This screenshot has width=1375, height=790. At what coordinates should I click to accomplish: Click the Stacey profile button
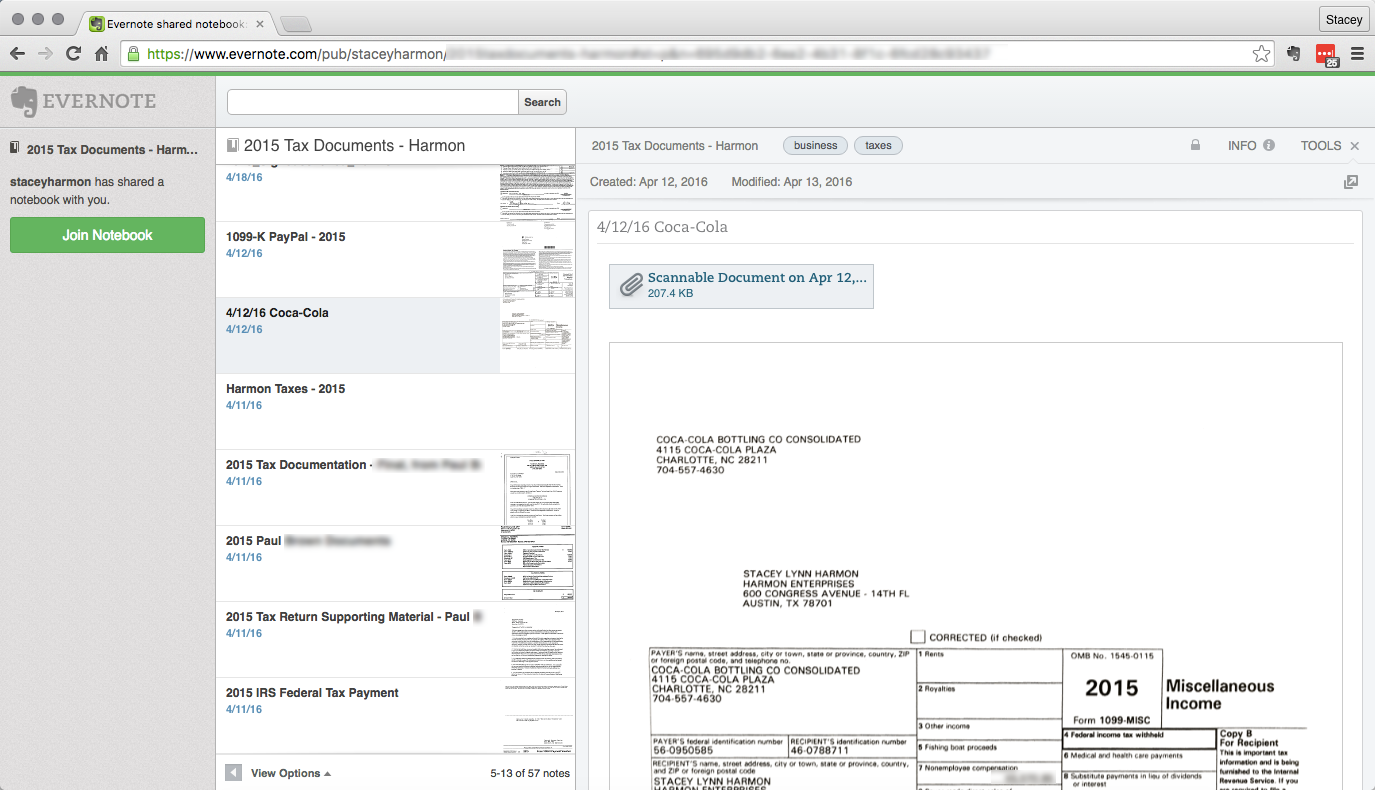tap(1344, 19)
